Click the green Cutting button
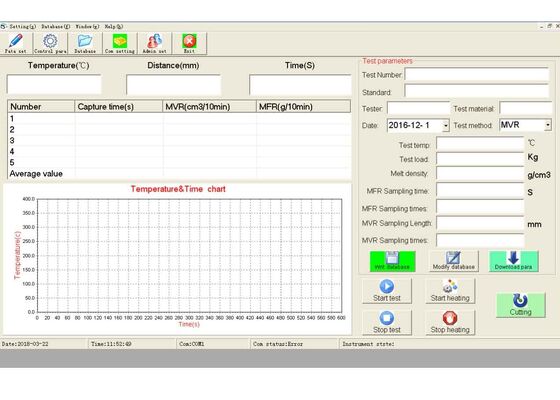Image resolution: width=560 pixels, height=400 pixels. (x=520, y=305)
